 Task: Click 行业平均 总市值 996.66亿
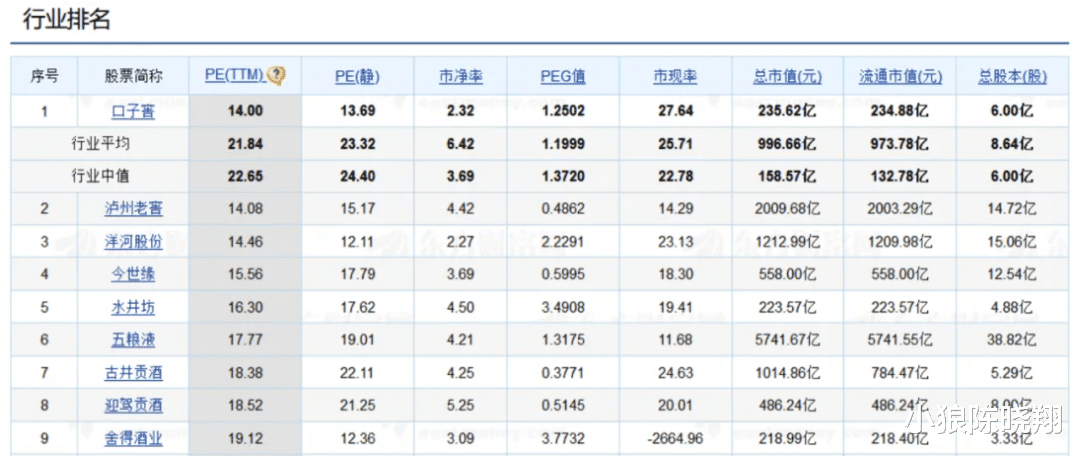click(x=787, y=144)
